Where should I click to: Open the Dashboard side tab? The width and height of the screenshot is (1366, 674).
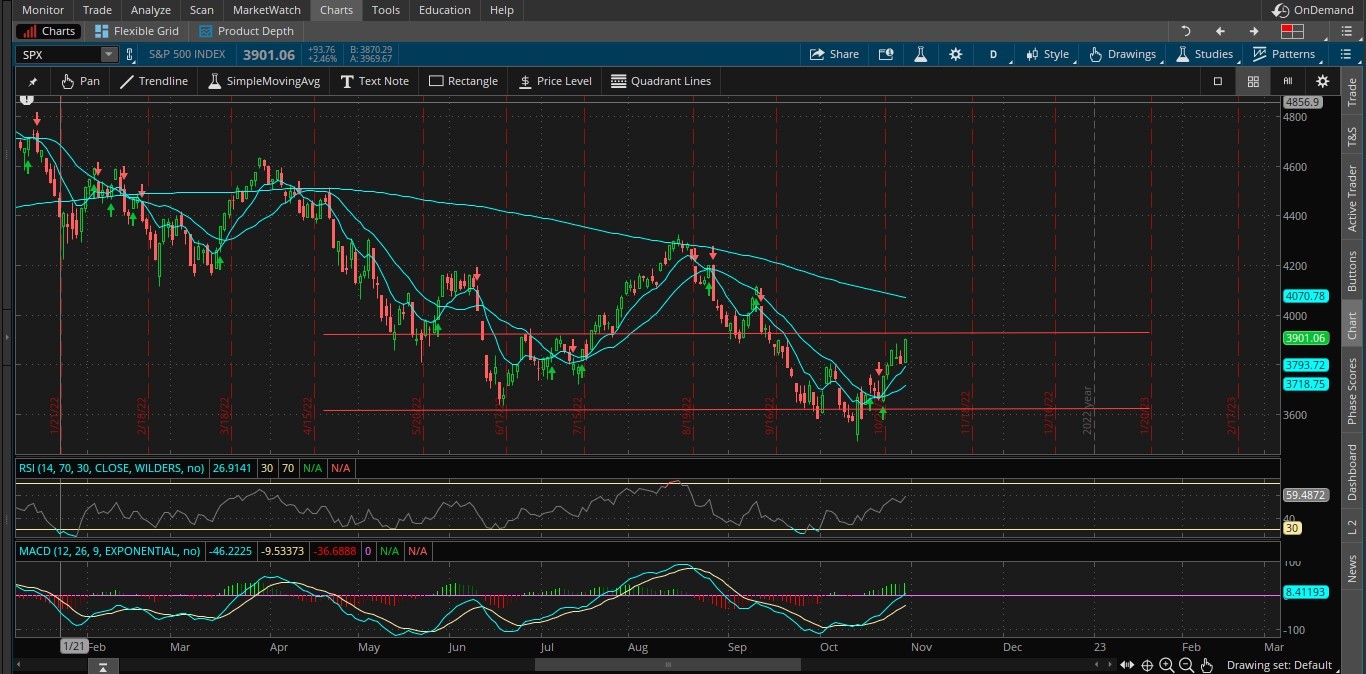[x=1353, y=472]
